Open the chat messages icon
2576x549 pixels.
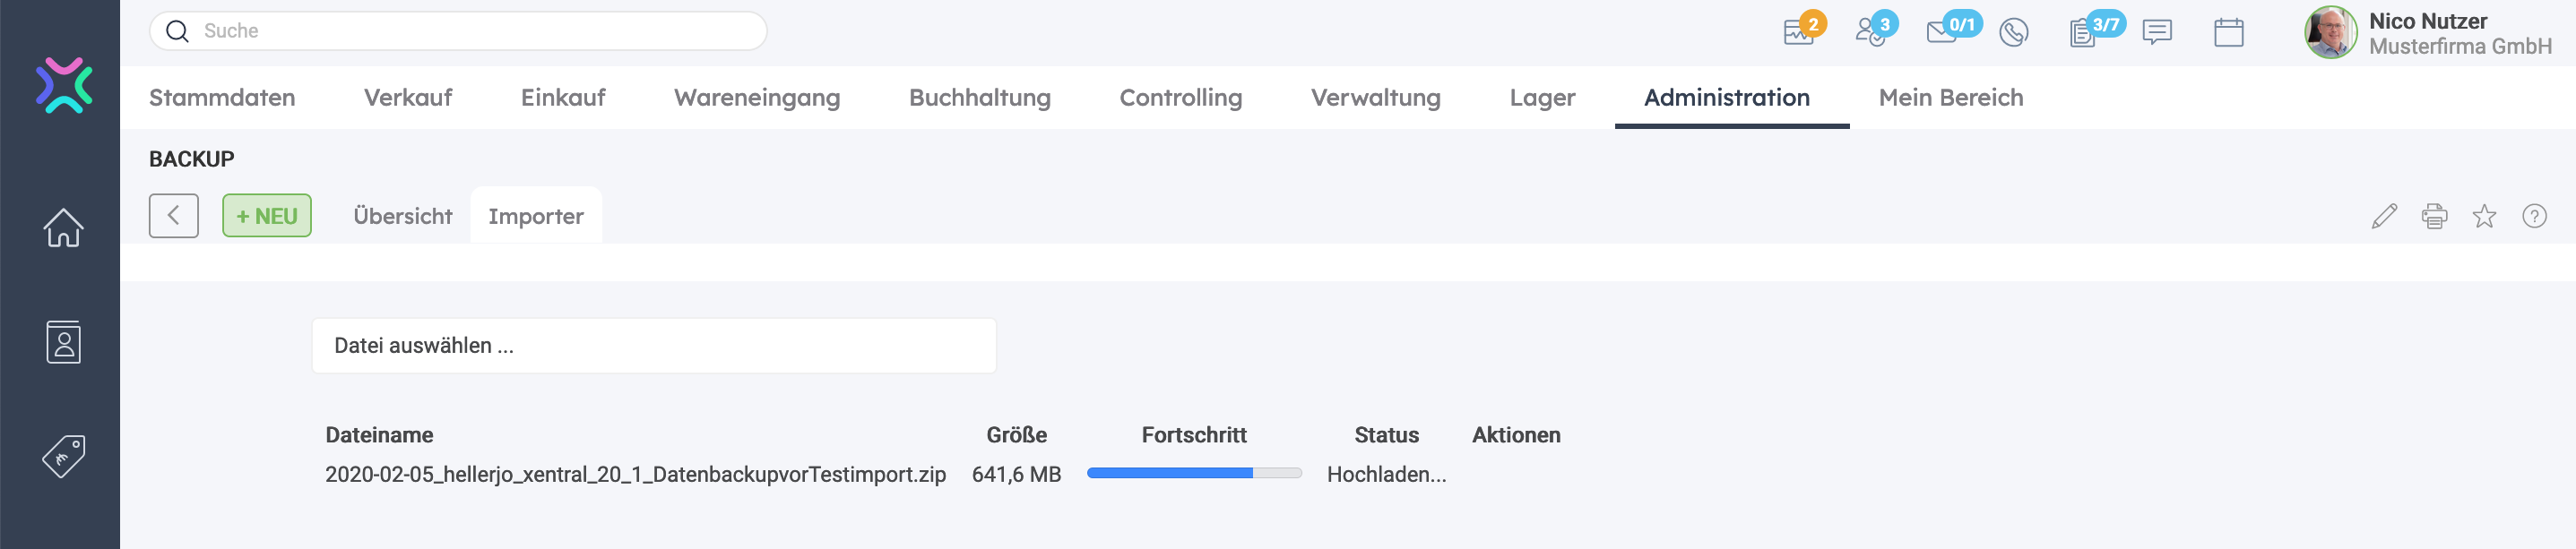(x=2157, y=33)
